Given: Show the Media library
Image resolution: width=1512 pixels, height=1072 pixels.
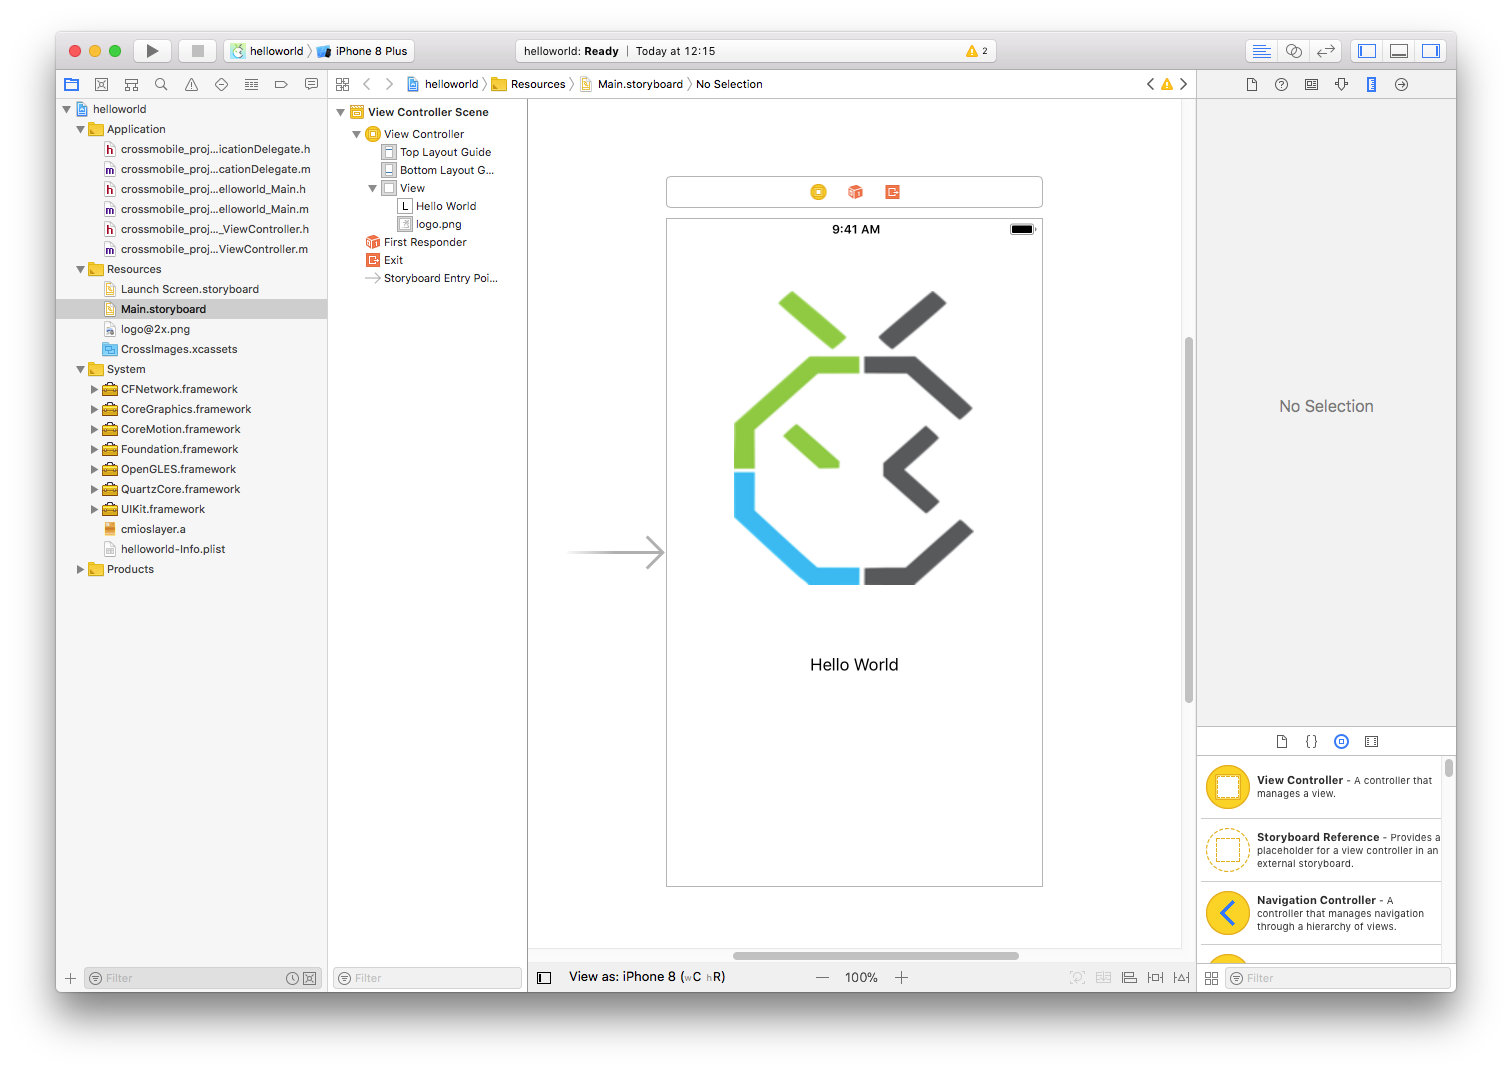Looking at the screenshot, I should pos(1371,742).
